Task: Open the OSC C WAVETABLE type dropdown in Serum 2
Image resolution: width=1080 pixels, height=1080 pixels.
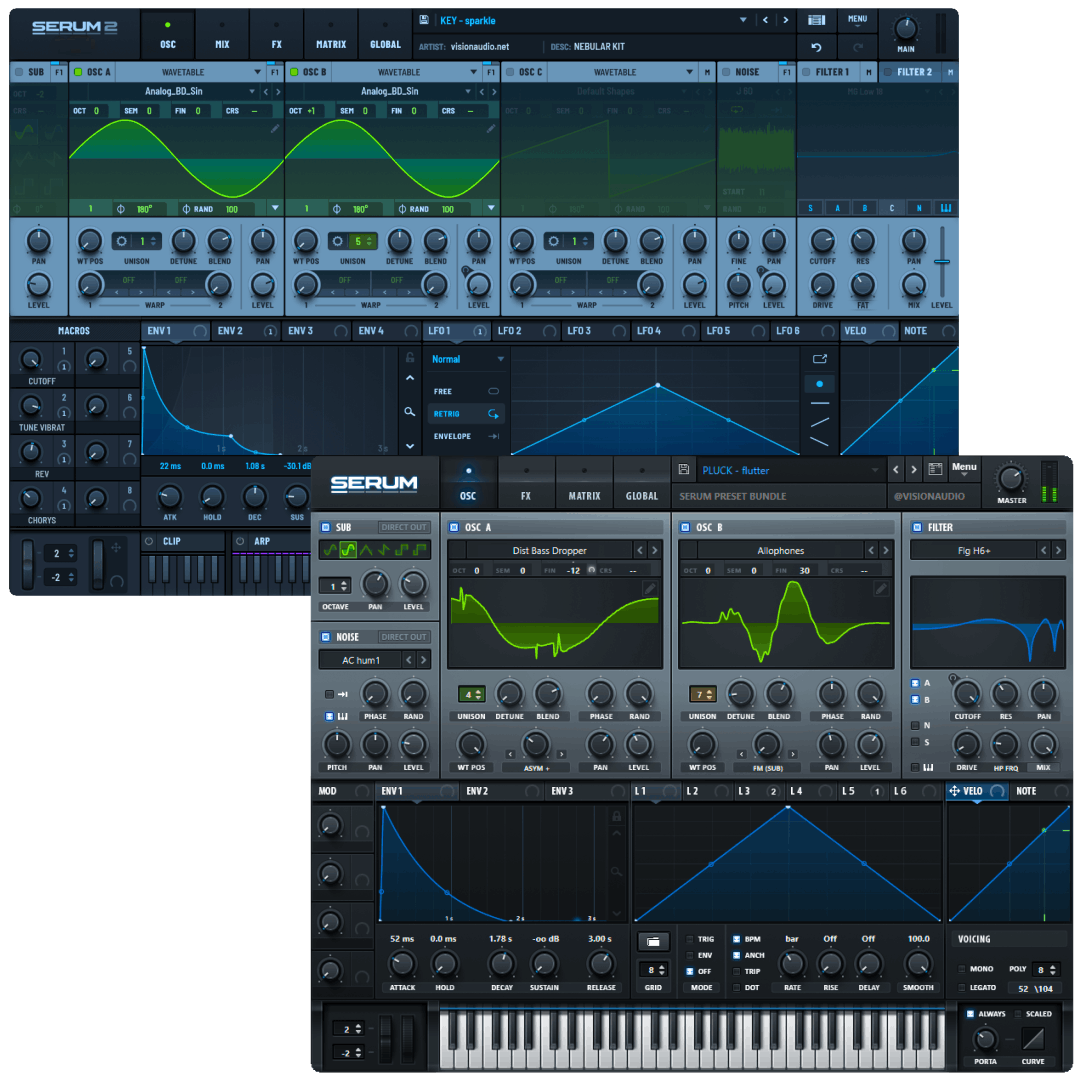Action: pyautogui.click(x=689, y=72)
